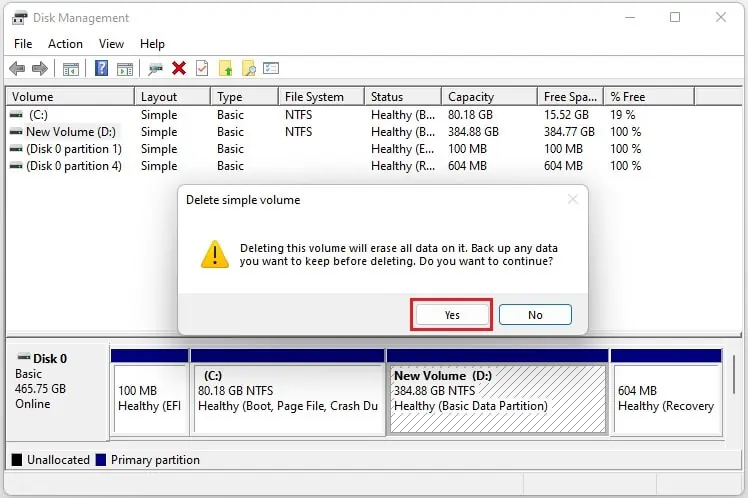Image resolution: width=748 pixels, height=498 pixels.
Task: Click the red X Delete toolbar icon
Action: click(x=179, y=68)
